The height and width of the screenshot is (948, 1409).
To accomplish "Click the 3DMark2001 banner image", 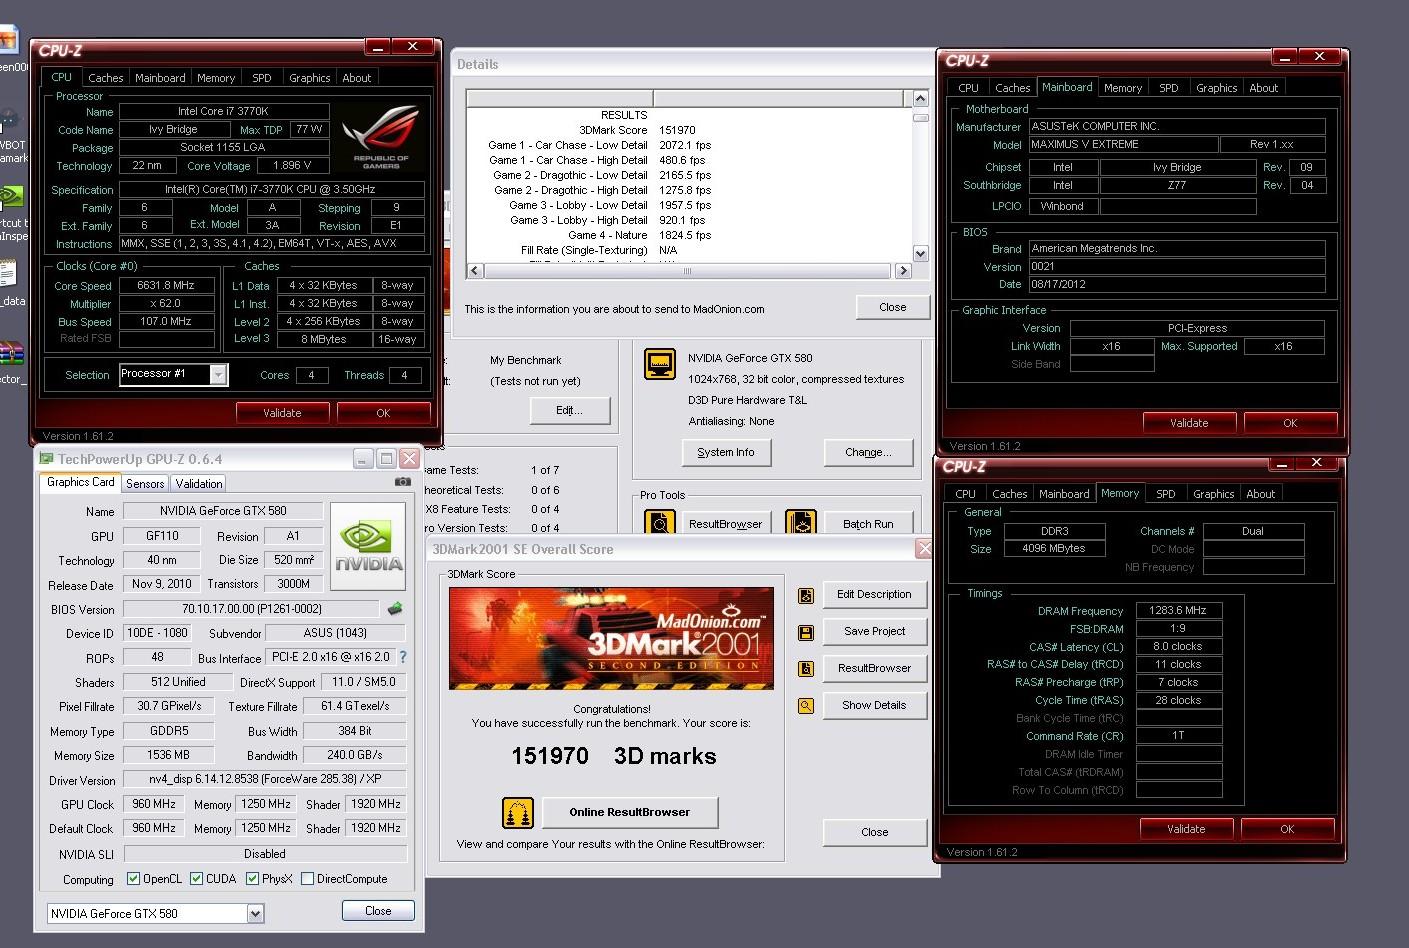I will (611, 638).
